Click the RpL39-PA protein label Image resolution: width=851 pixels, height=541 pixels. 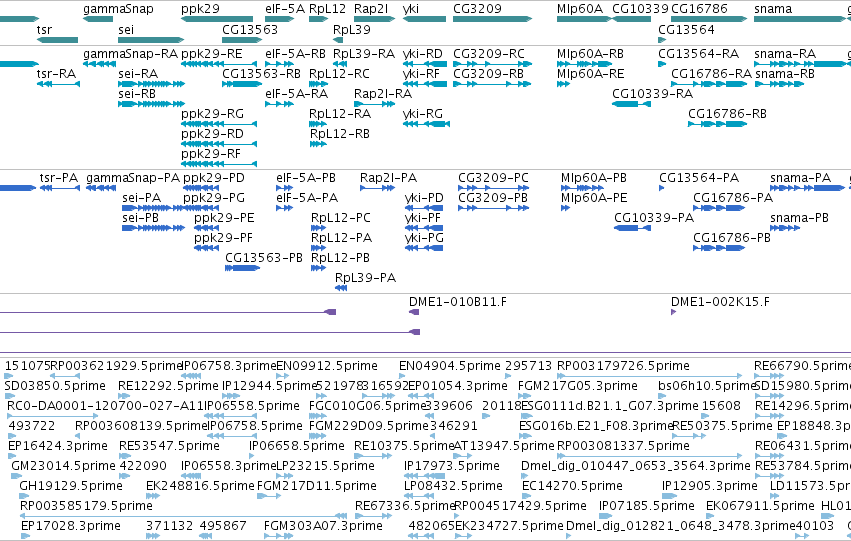click(365, 278)
